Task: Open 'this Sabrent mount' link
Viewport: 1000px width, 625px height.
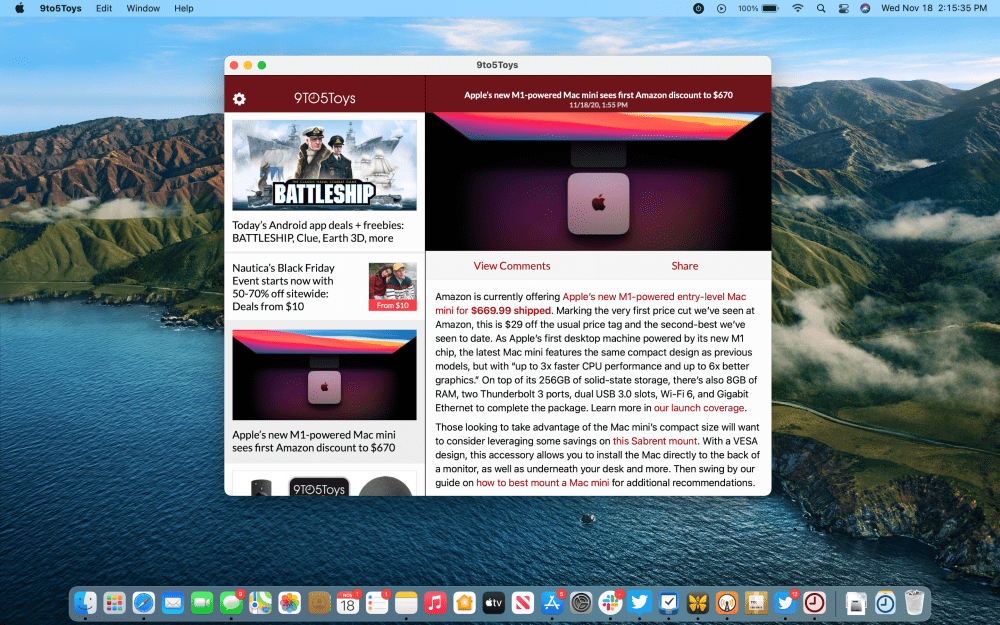Action: 655,441
